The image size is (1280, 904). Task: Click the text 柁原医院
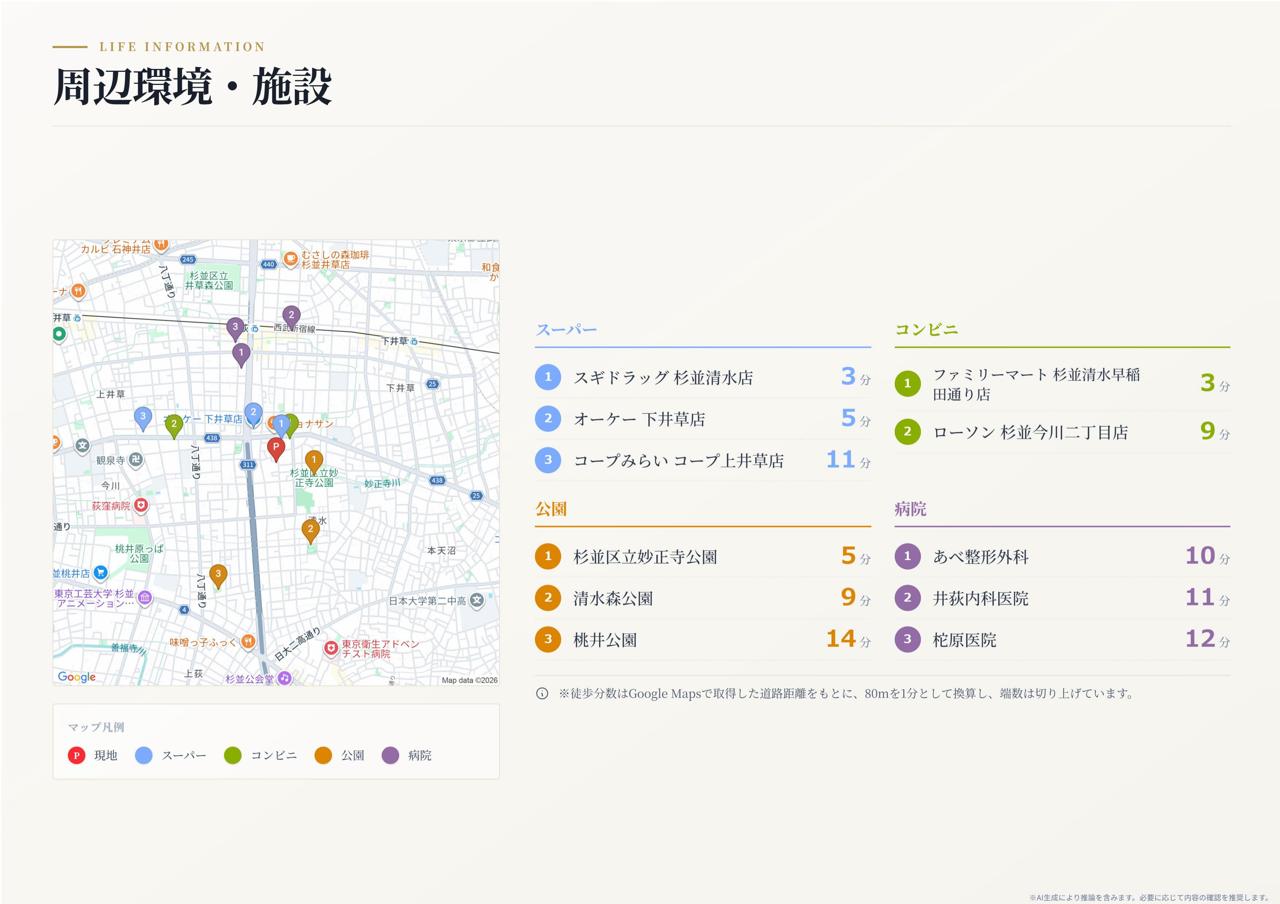tap(964, 640)
